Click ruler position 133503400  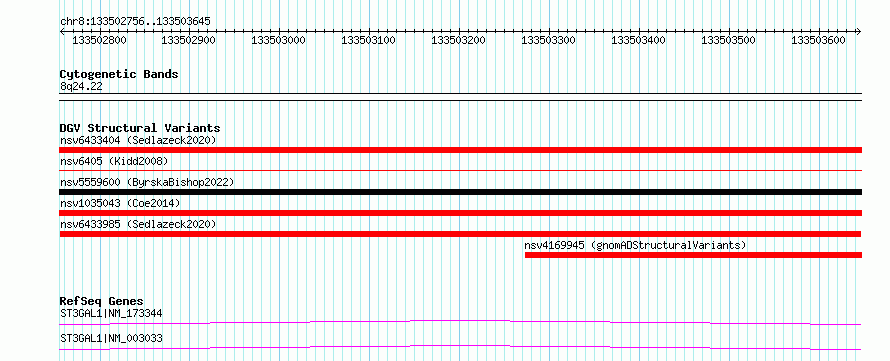coord(639,40)
